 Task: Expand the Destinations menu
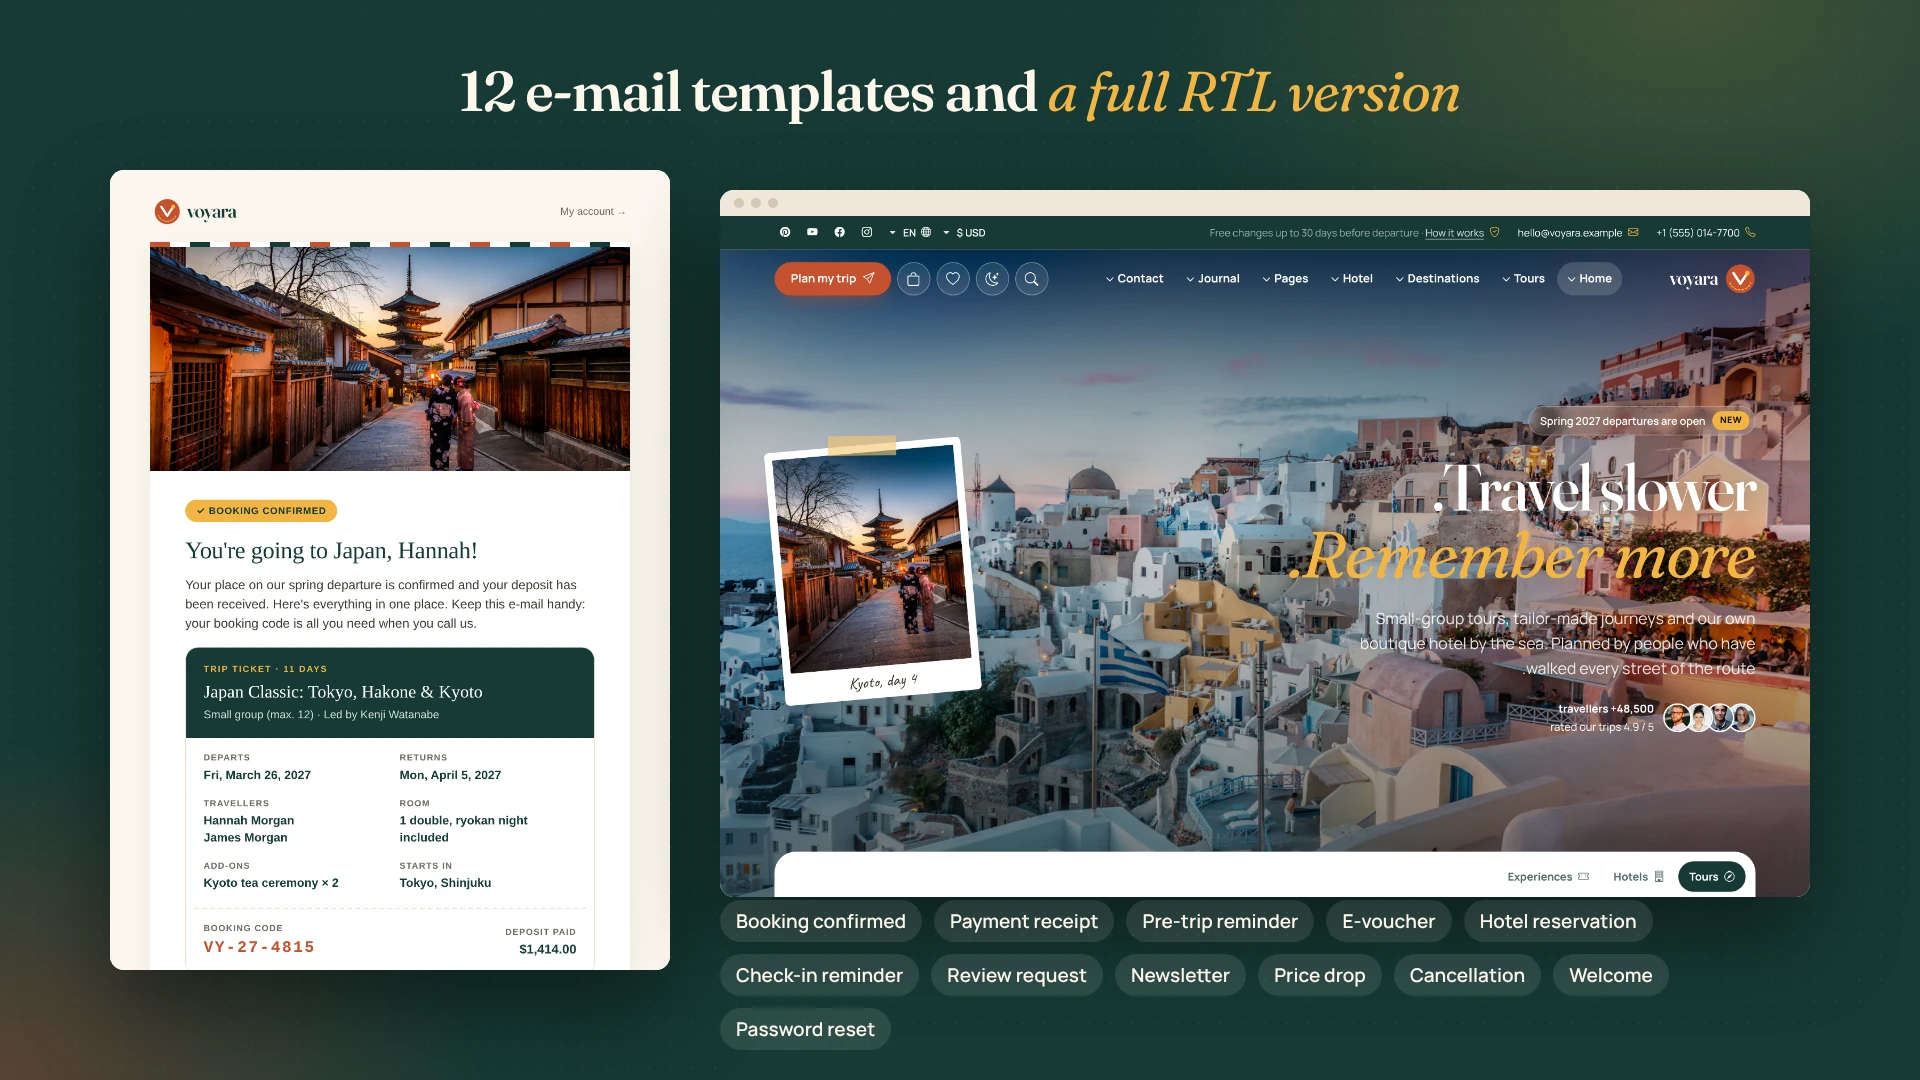click(1437, 279)
